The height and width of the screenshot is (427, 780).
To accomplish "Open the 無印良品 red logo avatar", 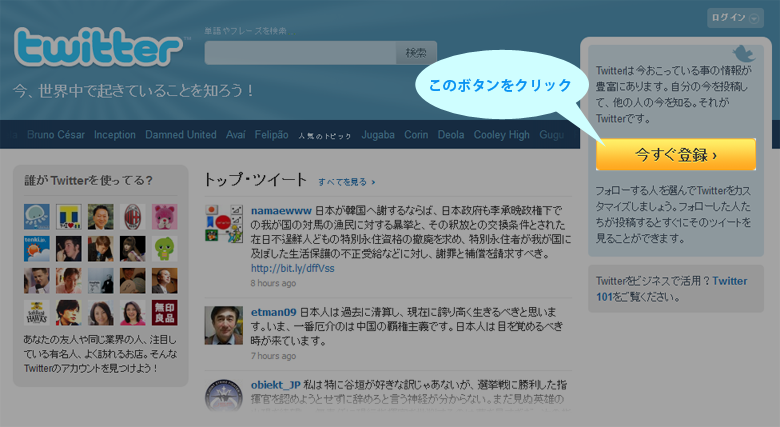I will point(165,313).
